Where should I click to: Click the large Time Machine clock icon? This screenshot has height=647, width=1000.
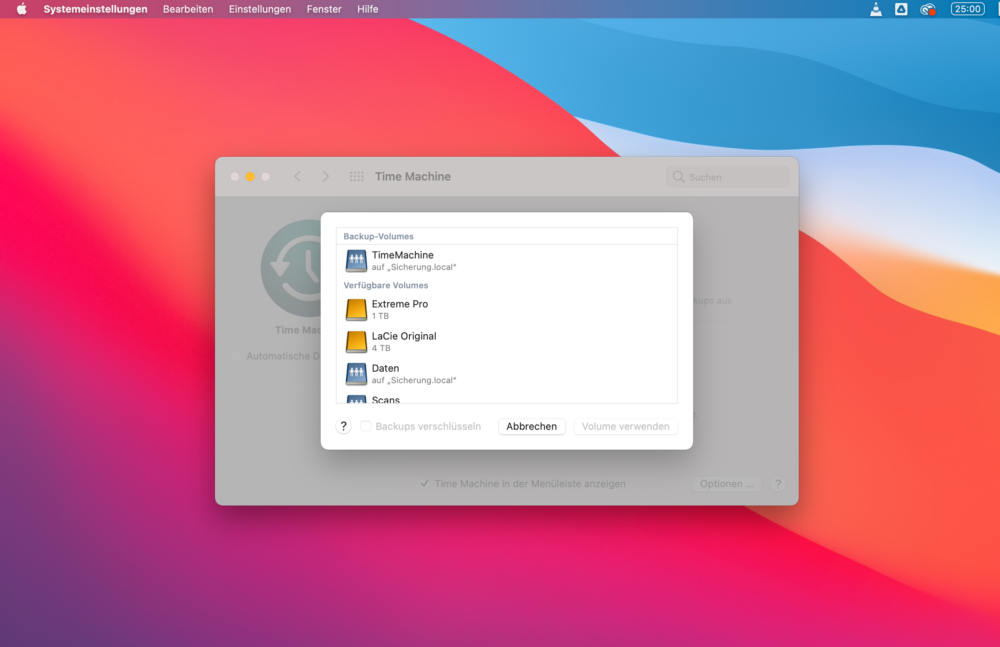(291, 269)
